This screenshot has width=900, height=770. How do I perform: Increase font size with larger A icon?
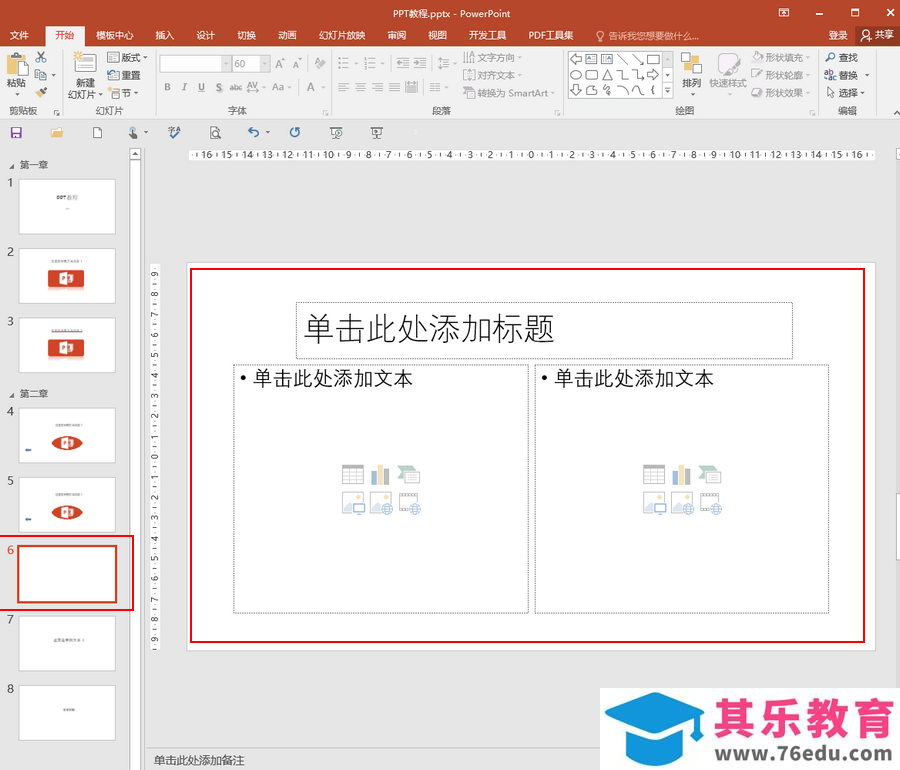coord(280,64)
